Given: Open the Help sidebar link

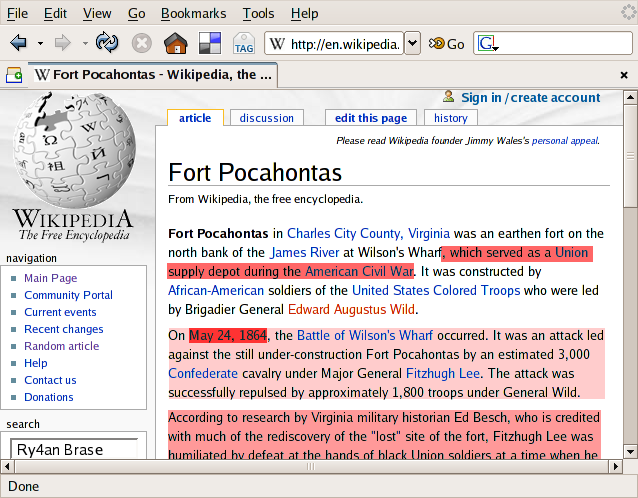Looking at the screenshot, I should tap(36, 363).
